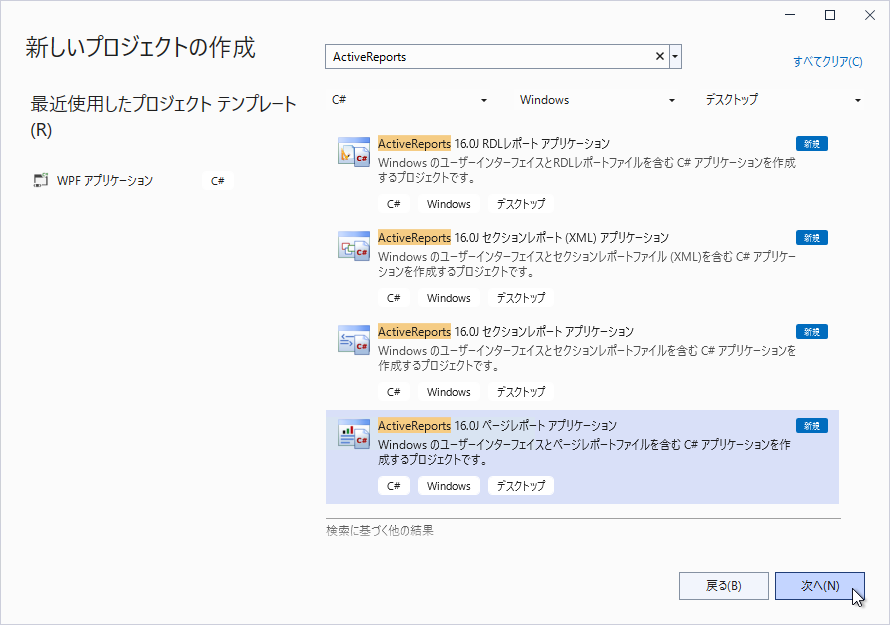Click the 次へ(N) button
The image size is (890, 625).
pyautogui.click(x=819, y=586)
